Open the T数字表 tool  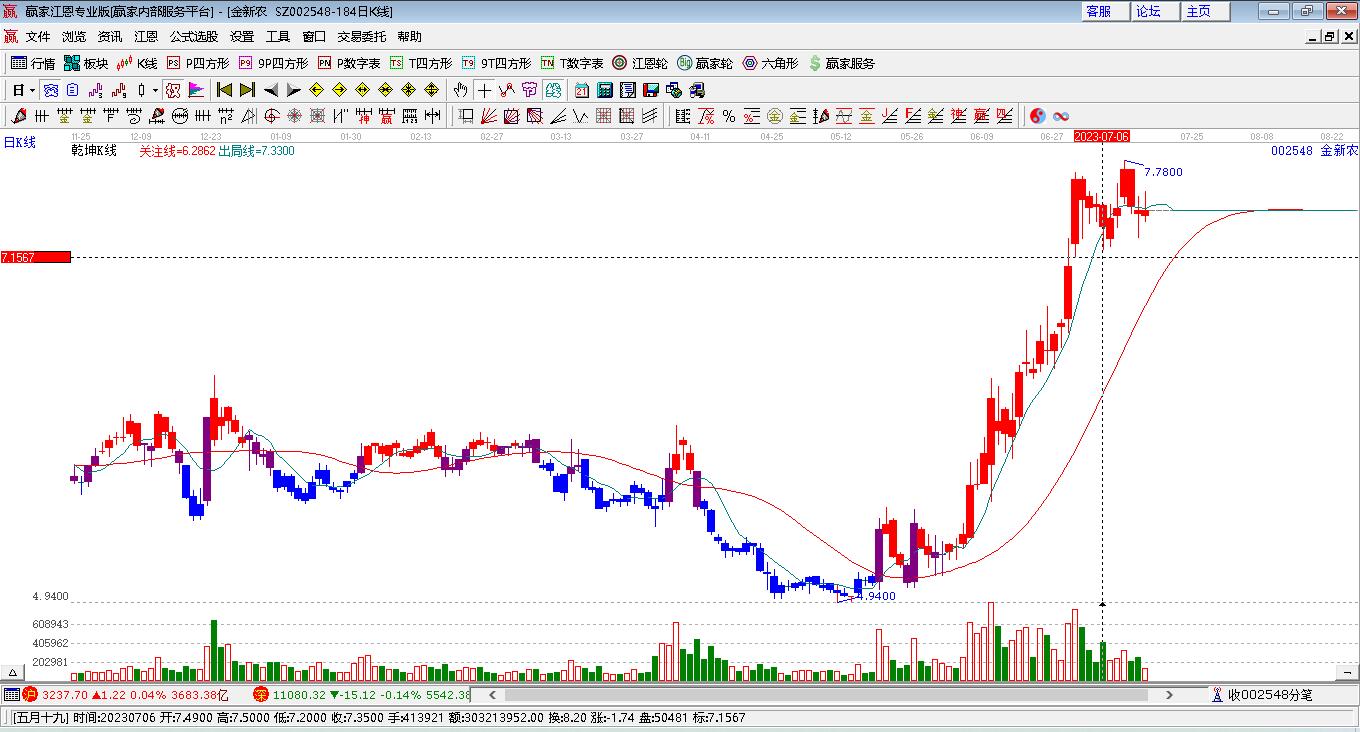[572, 63]
